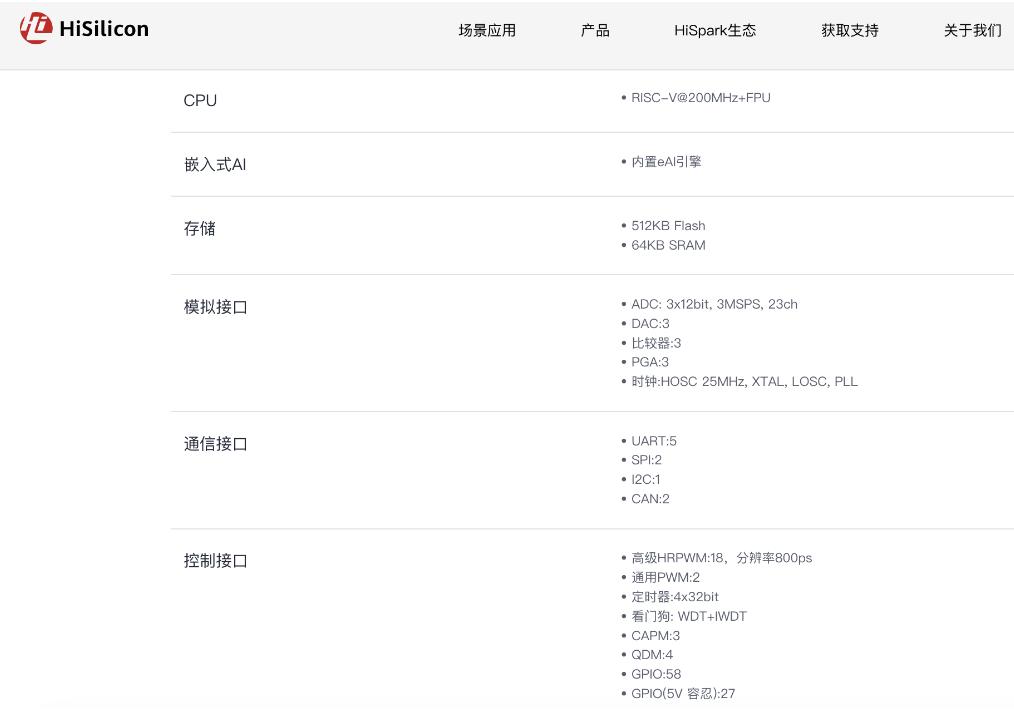This screenshot has height=714, width=1014.
Task: Click the 内置eAI引擎 spec entry
Action: point(666,162)
